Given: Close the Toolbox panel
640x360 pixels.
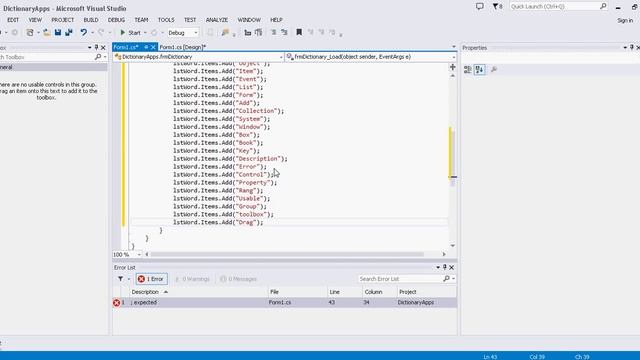Looking at the screenshot, I should pyautogui.click(x=103, y=48).
